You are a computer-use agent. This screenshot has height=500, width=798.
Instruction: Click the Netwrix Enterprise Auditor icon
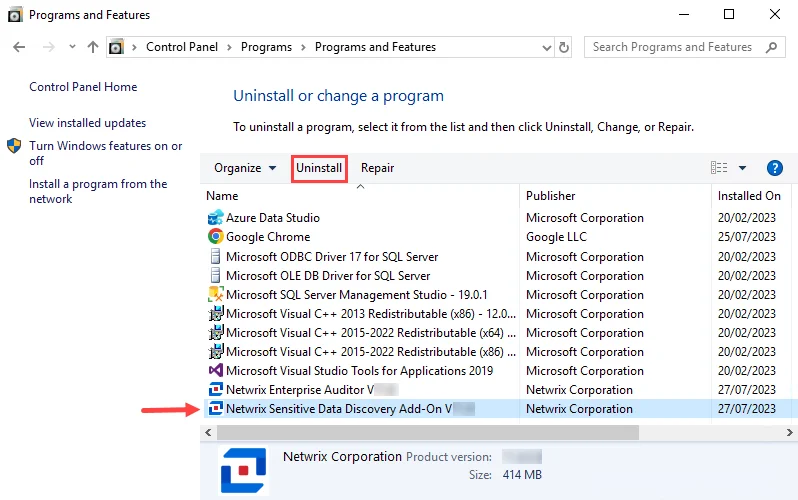pyautogui.click(x=216, y=390)
